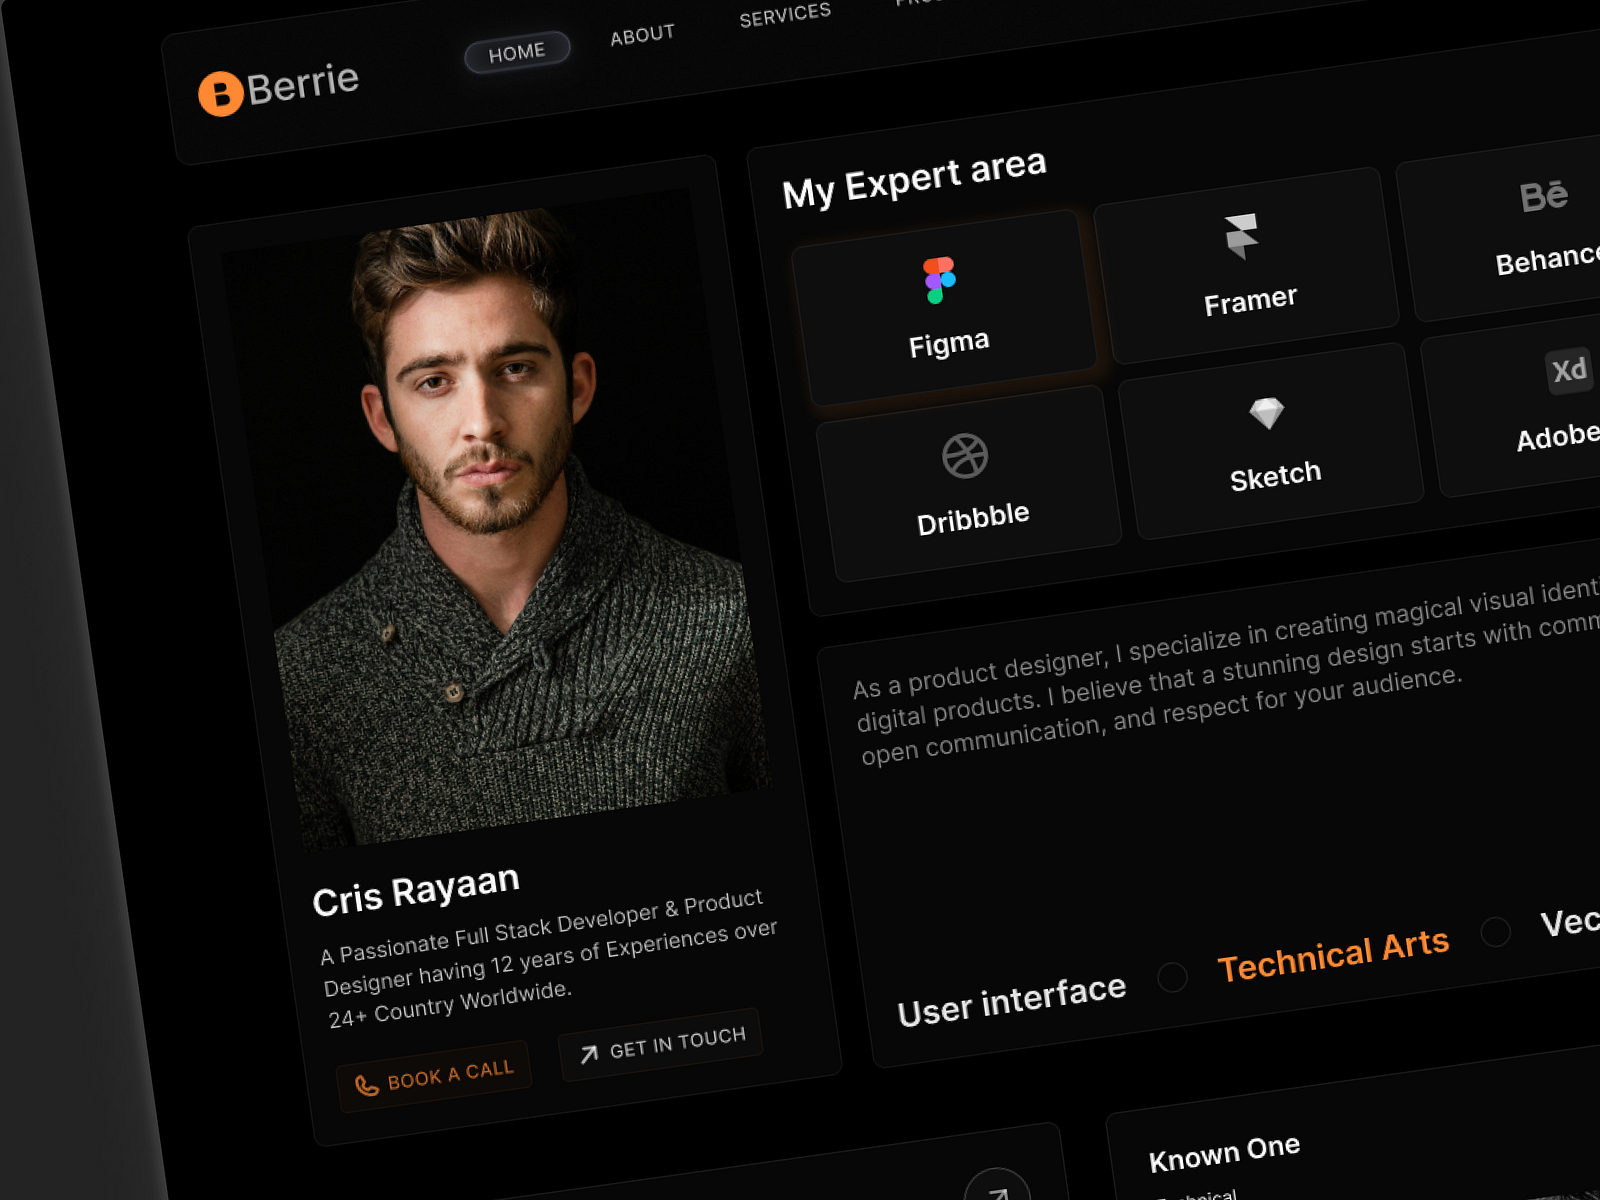
Task: Click the circular arrow button at the bottom
Action: 998,1190
